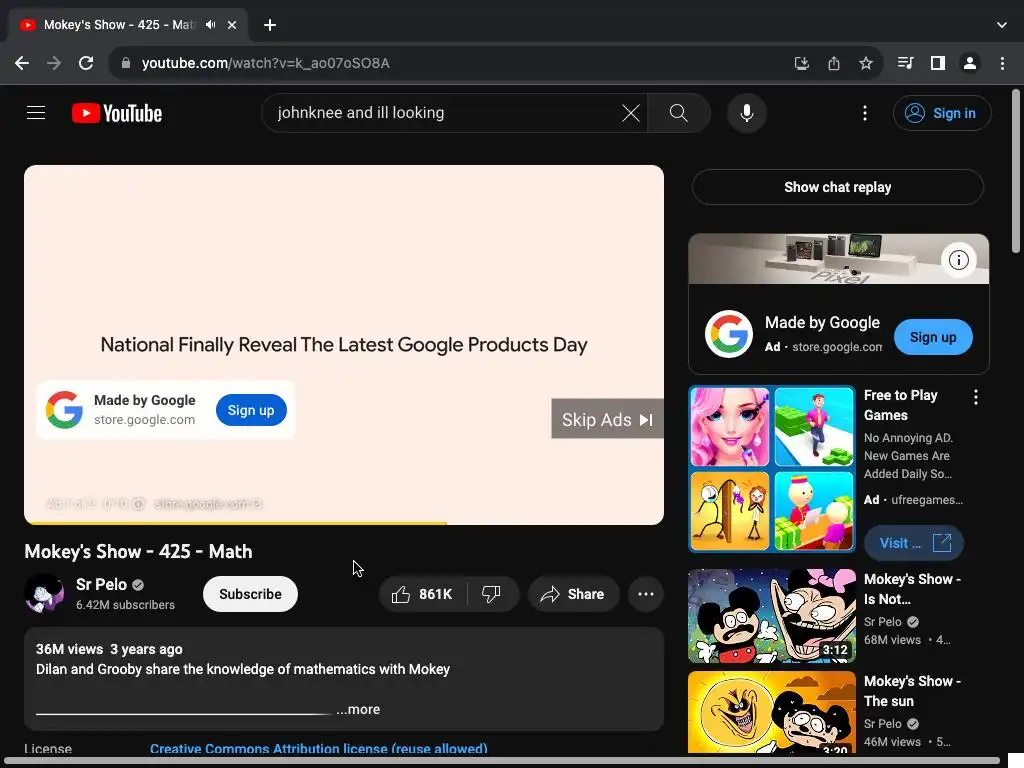The image size is (1024, 768).
Task: Click the search box with 'johnknee and ill looking'
Action: coord(444,113)
